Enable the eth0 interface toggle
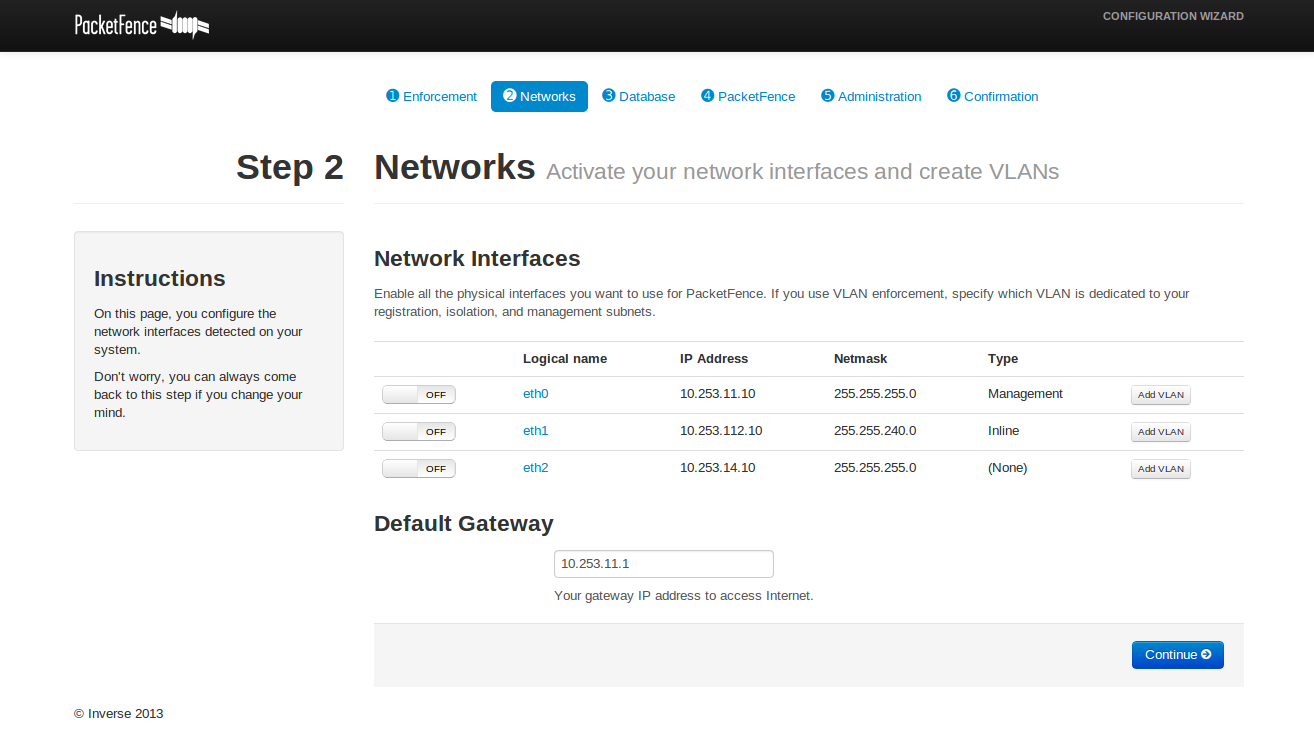This screenshot has width=1314, height=755. tap(418, 395)
